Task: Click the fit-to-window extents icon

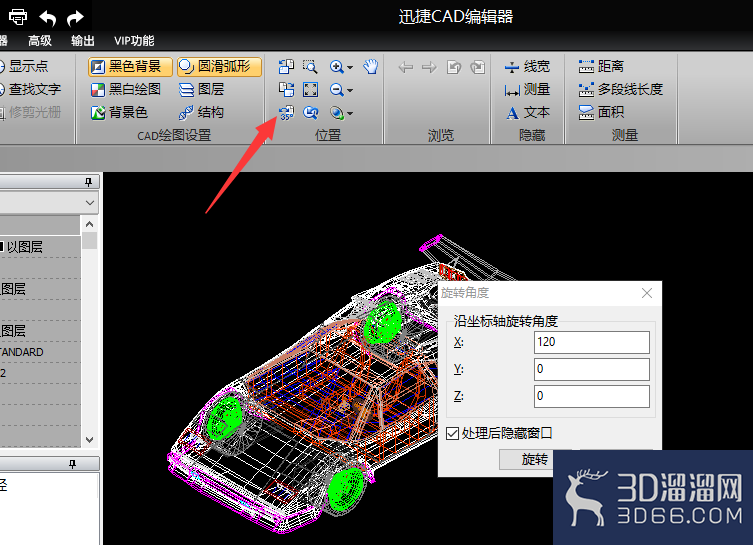Action: (x=310, y=89)
